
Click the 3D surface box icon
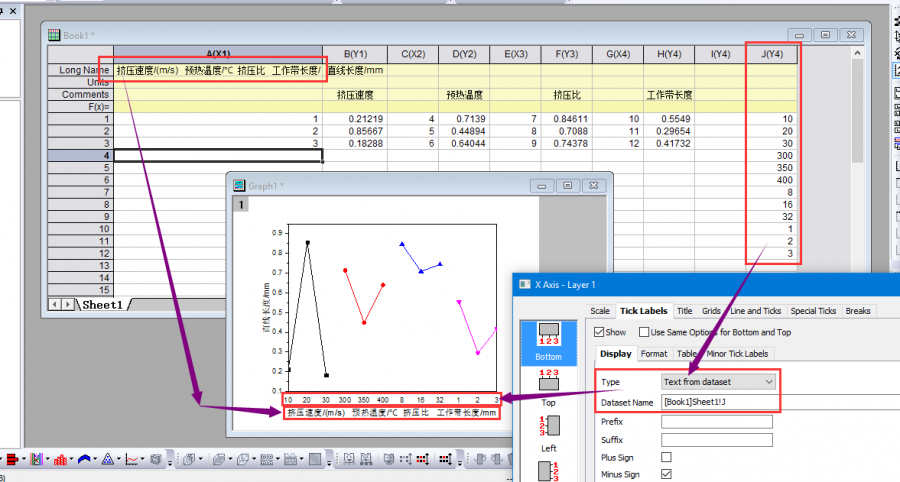(x=219, y=459)
